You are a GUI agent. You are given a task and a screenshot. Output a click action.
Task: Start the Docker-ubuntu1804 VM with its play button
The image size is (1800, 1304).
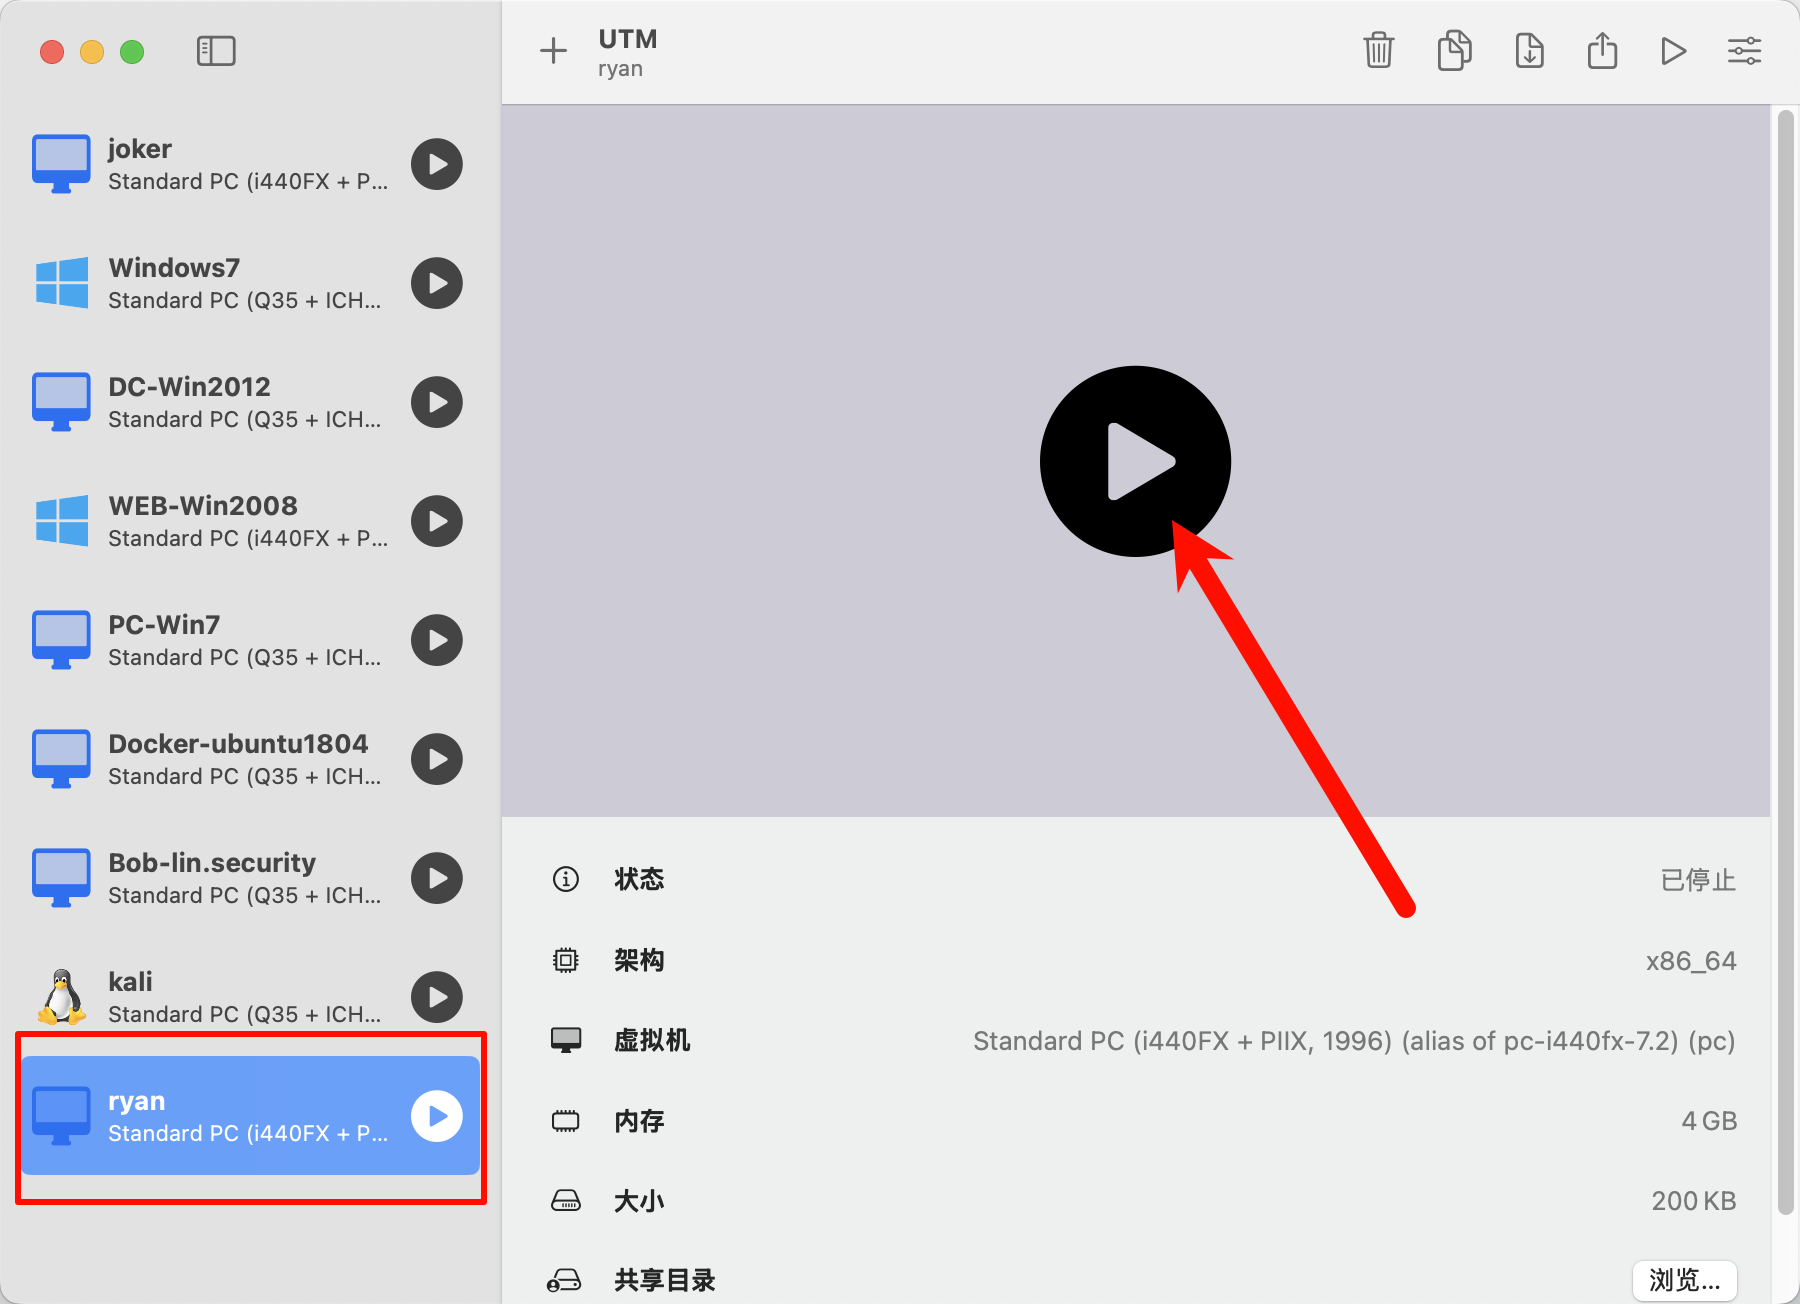(x=437, y=759)
